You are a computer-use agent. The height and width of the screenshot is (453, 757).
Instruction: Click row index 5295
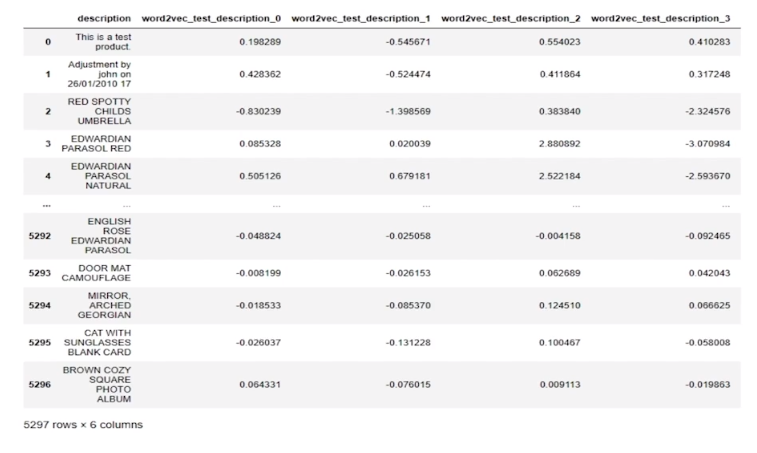pos(40,343)
